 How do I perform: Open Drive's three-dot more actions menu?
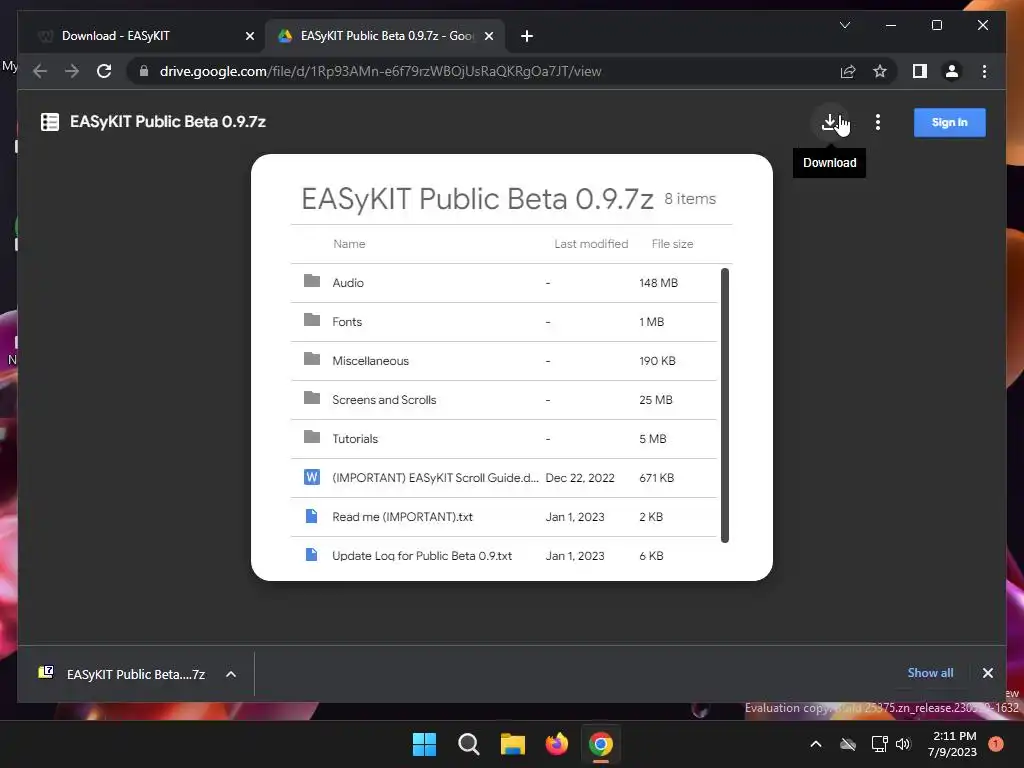click(x=878, y=122)
